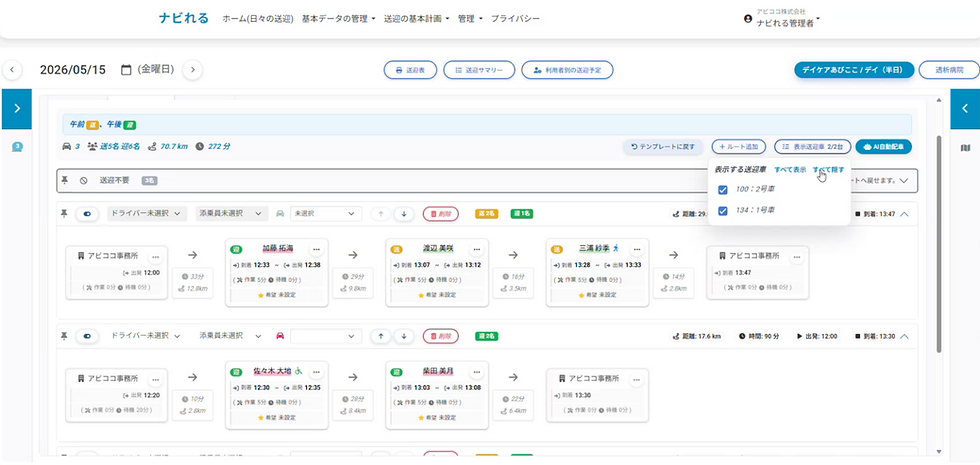Screen dimensions: 980x465
Task: Click the 送迎表 print button
Action: pos(411,70)
